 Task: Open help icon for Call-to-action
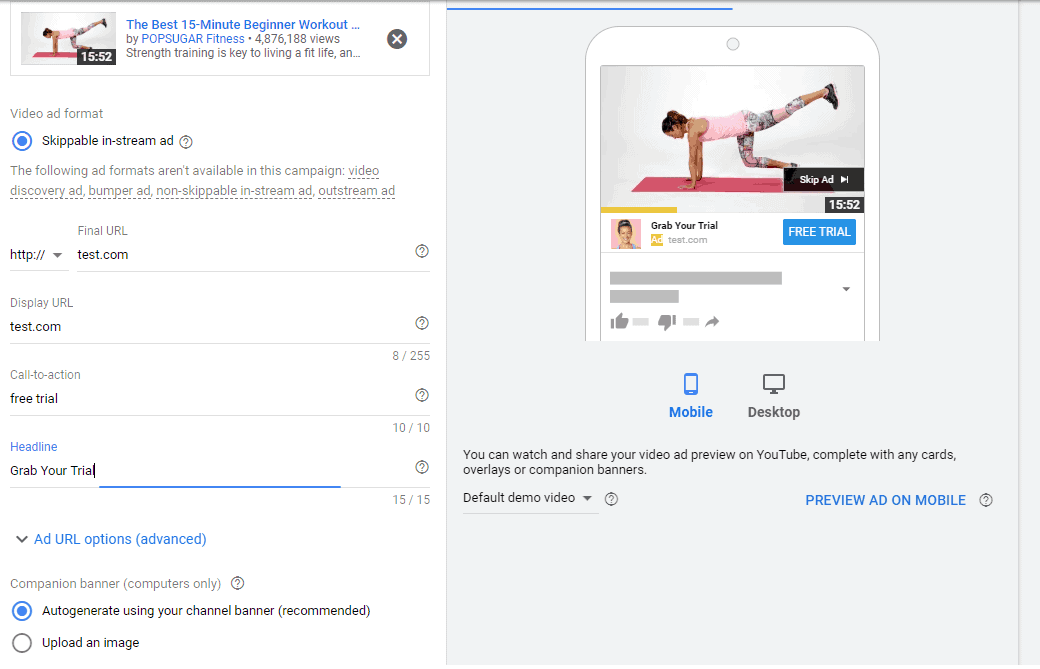coord(422,395)
